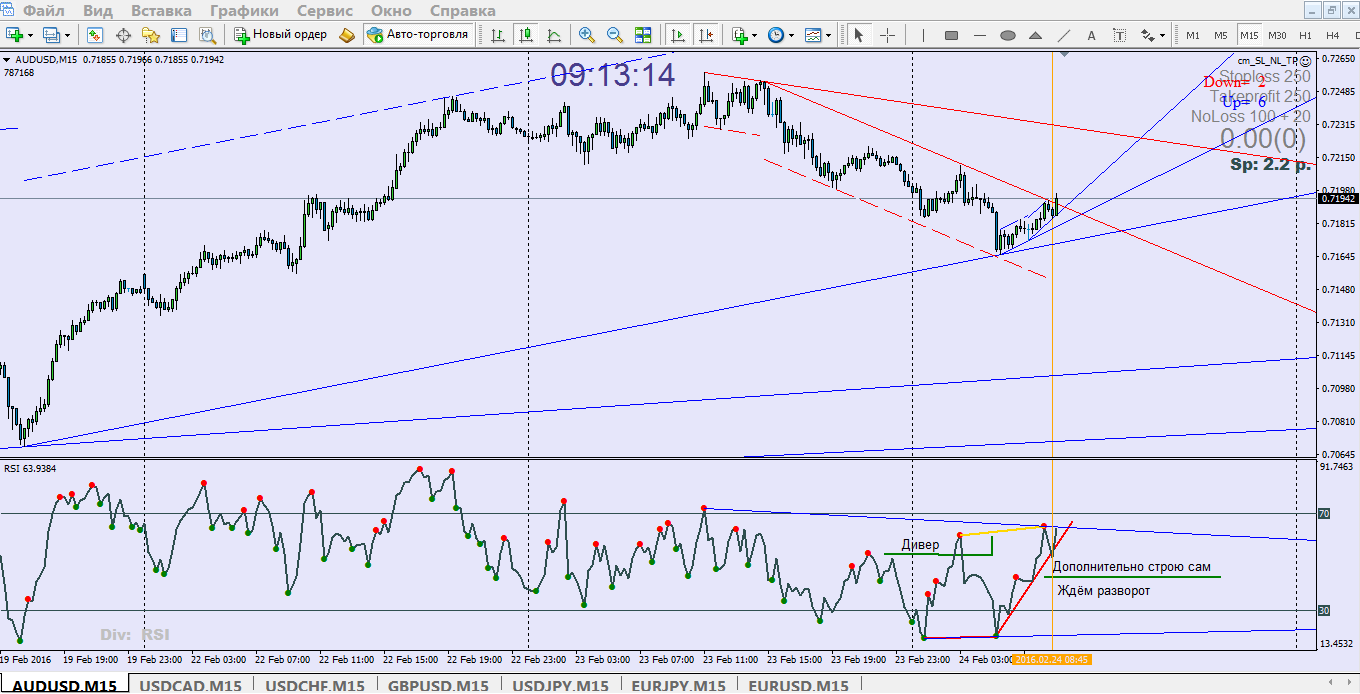1360x694 pixels.
Task: Toggle chart auto scroll
Action: pos(678,35)
